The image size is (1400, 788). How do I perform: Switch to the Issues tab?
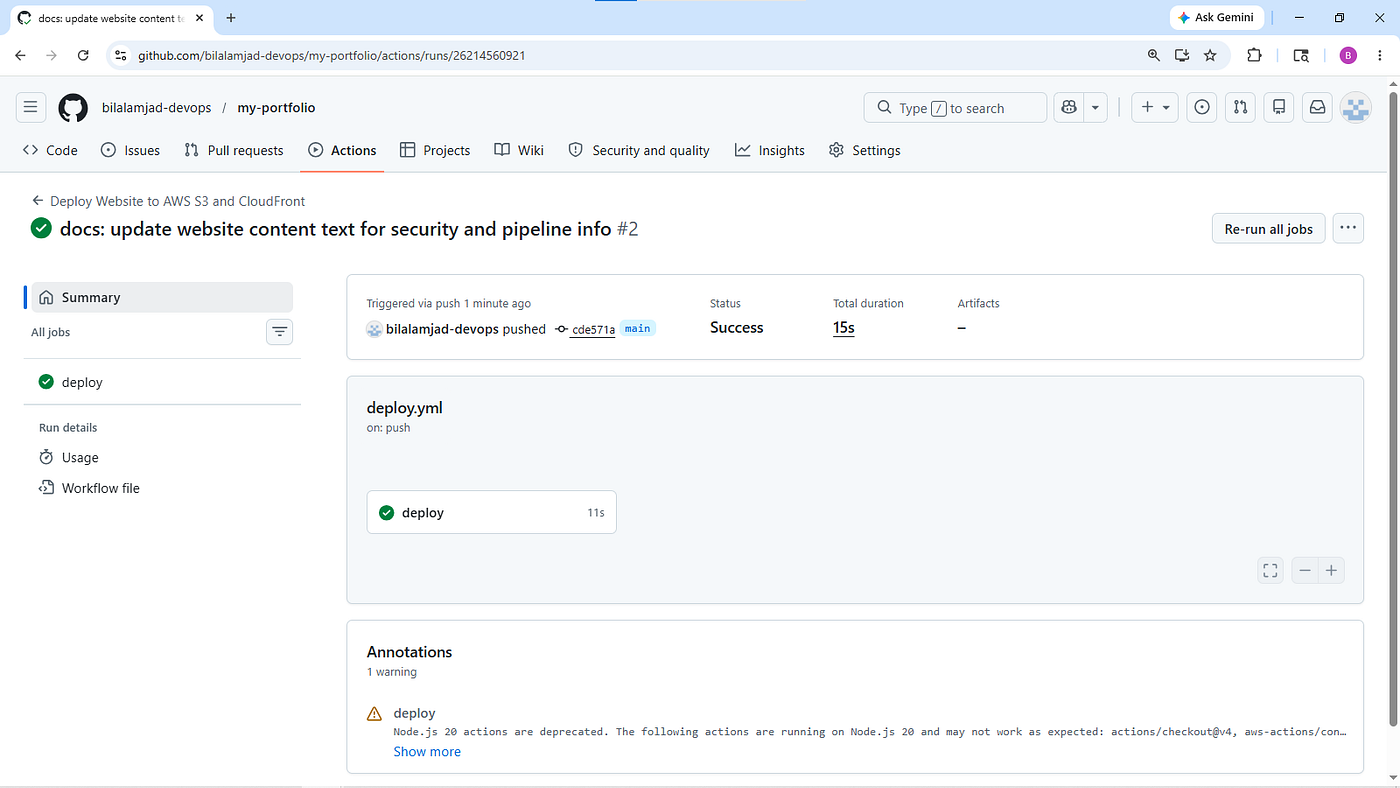[131, 150]
